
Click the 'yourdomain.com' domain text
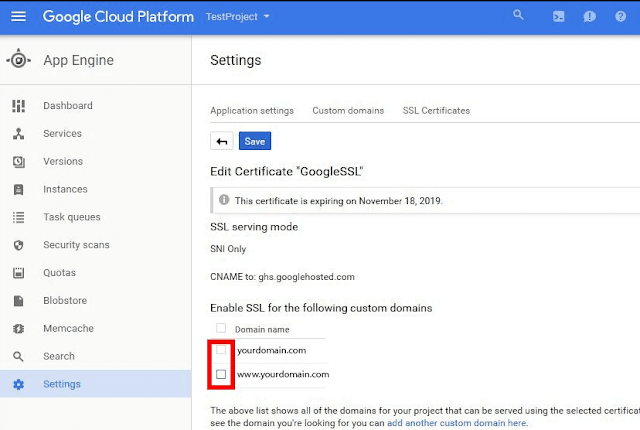271,350
